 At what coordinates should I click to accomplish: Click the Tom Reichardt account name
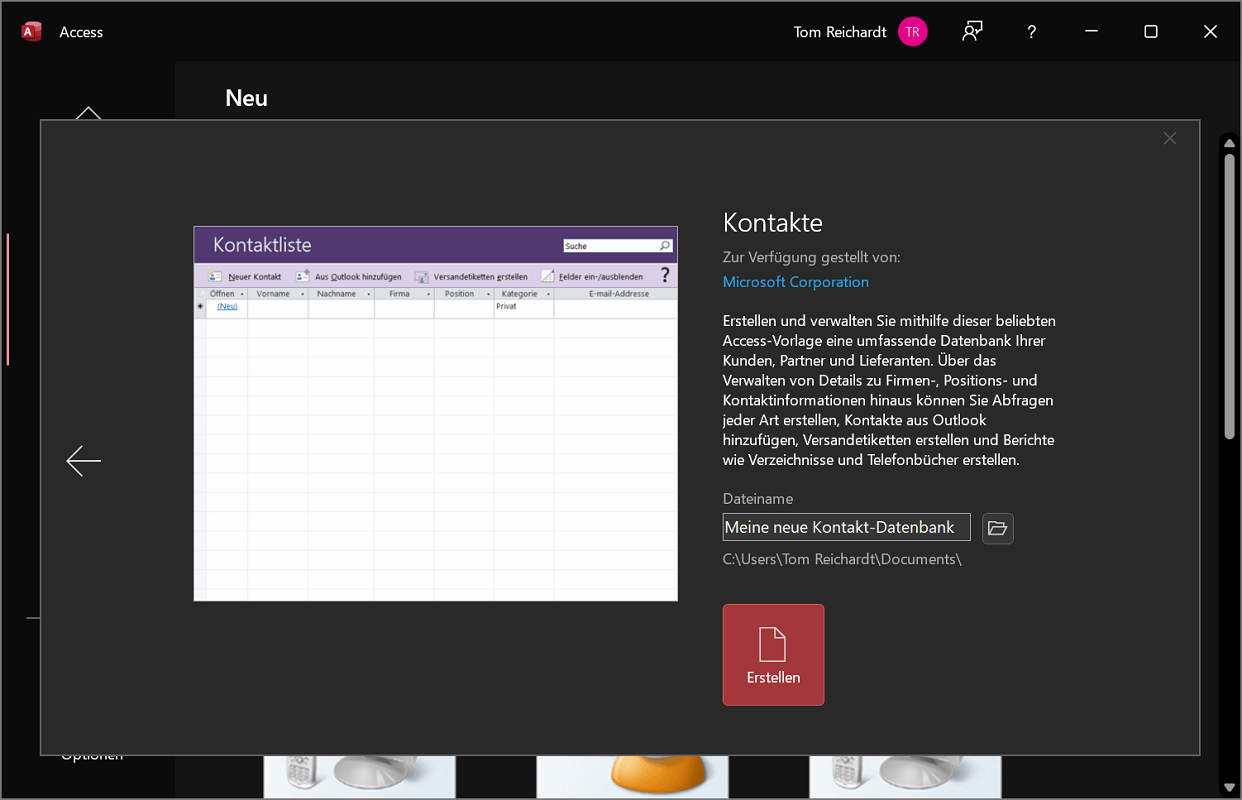(840, 32)
